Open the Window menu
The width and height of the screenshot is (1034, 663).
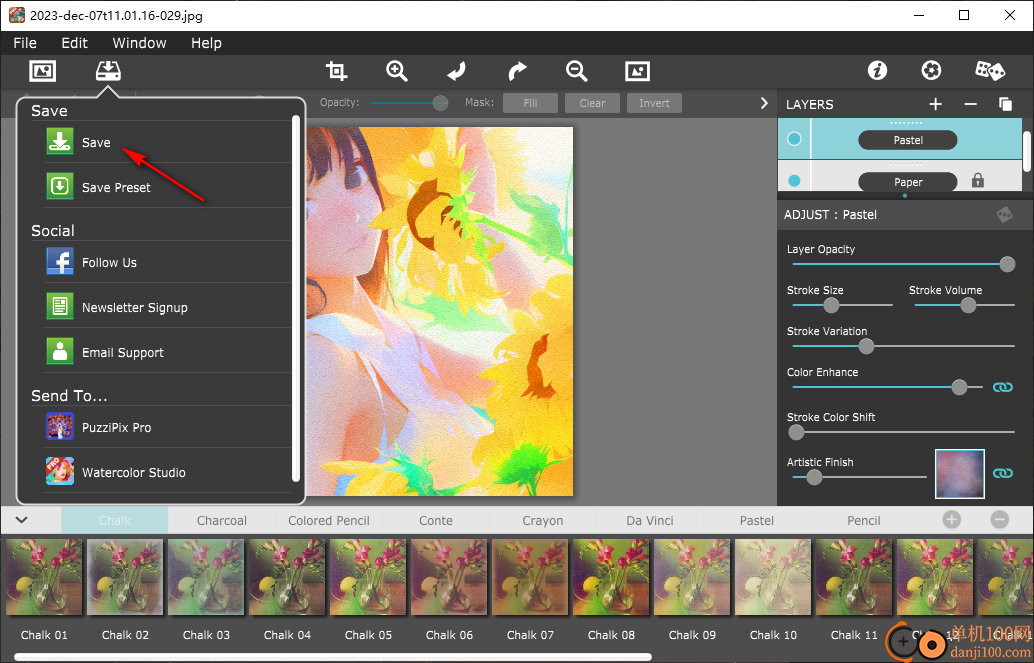click(x=139, y=43)
